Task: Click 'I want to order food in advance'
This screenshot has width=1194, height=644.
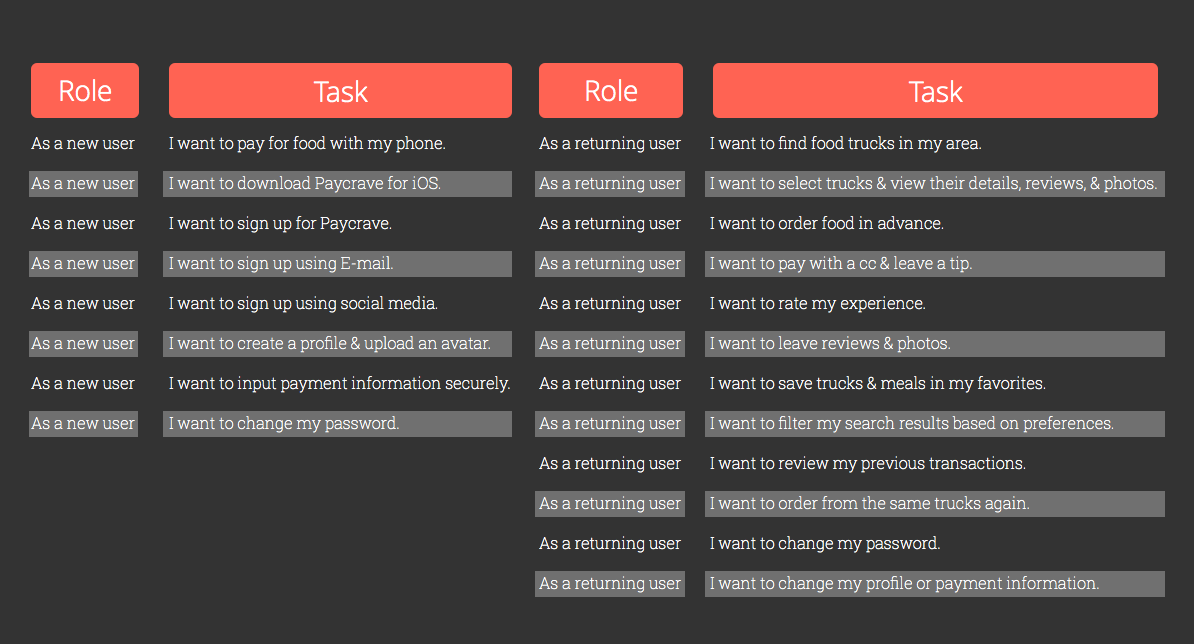Action: pos(827,224)
